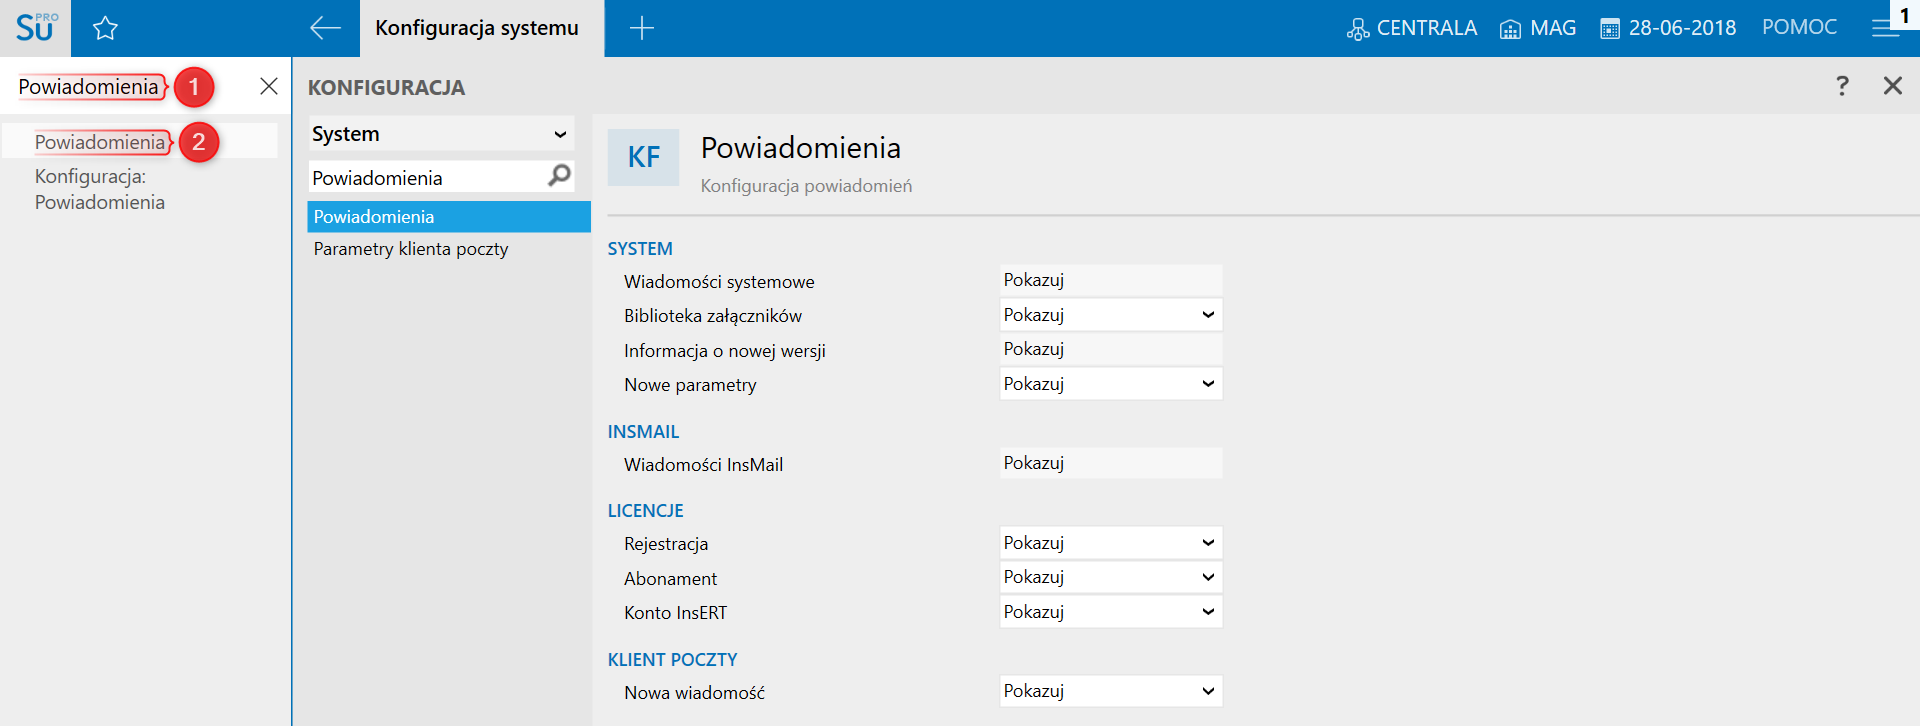Open the hamburger menu with notification badge
The width and height of the screenshot is (1920, 726).
coord(1885,28)
